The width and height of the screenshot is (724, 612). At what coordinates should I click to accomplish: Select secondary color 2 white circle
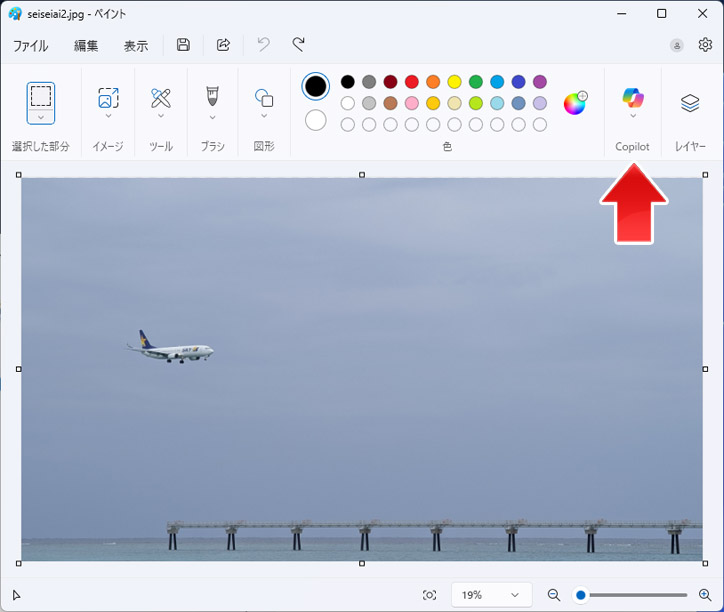[x=315, y=120]
